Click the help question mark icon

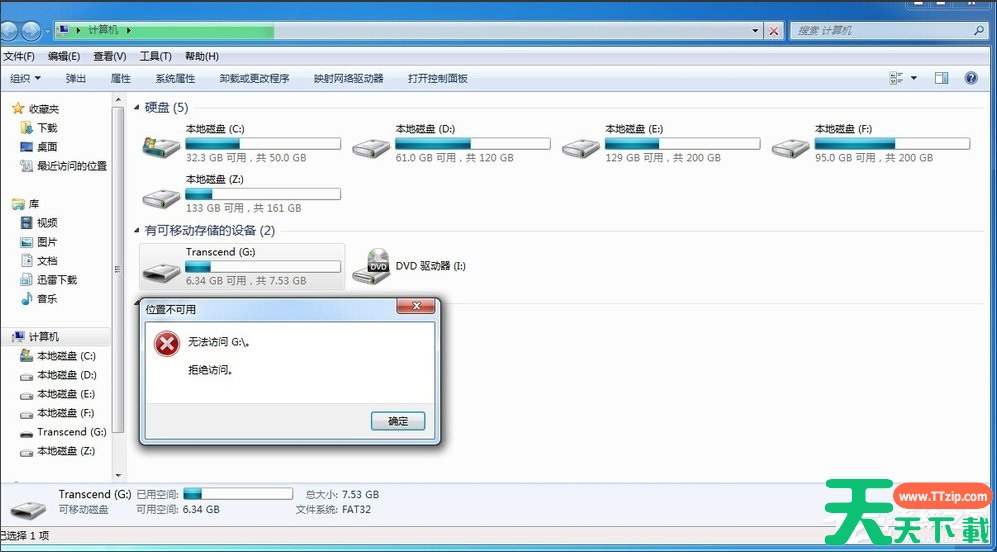coord(970,78)
